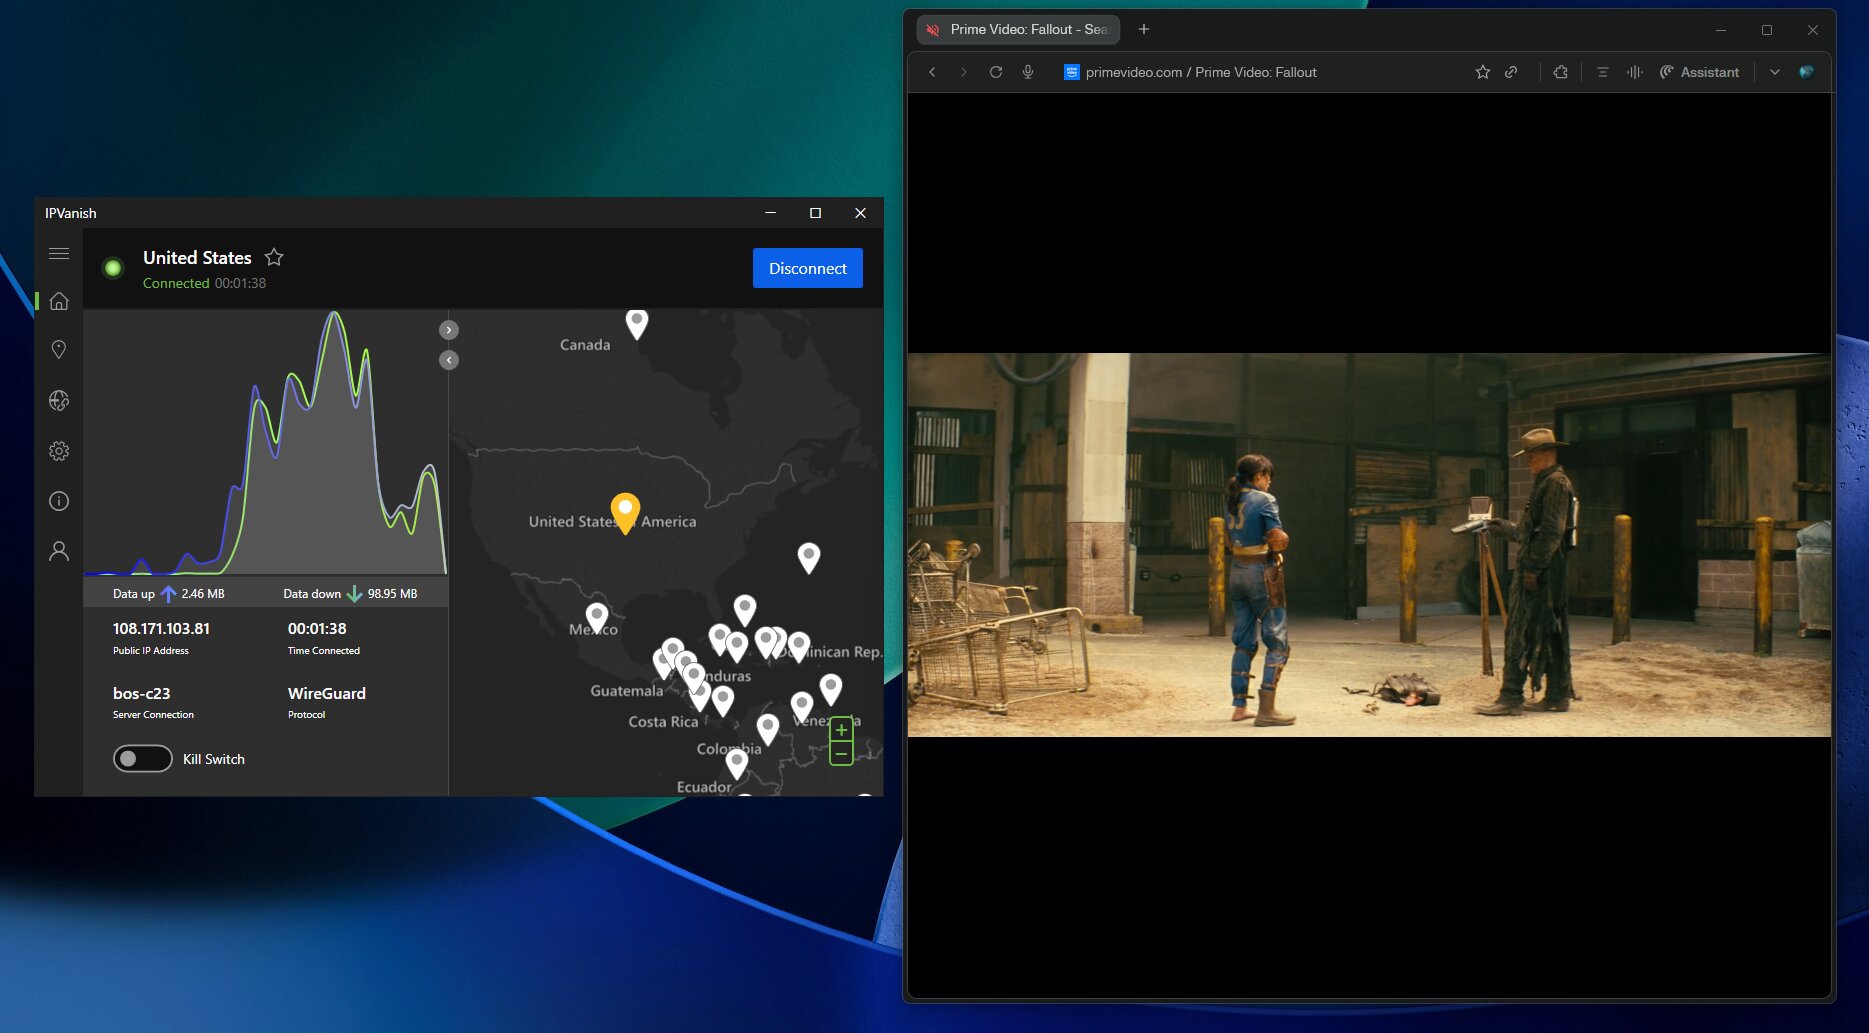Open the IPVanish Locations pin tab
Image resolution: width=1869 pixels, height=1033 pixels.
tap(59, 349)
